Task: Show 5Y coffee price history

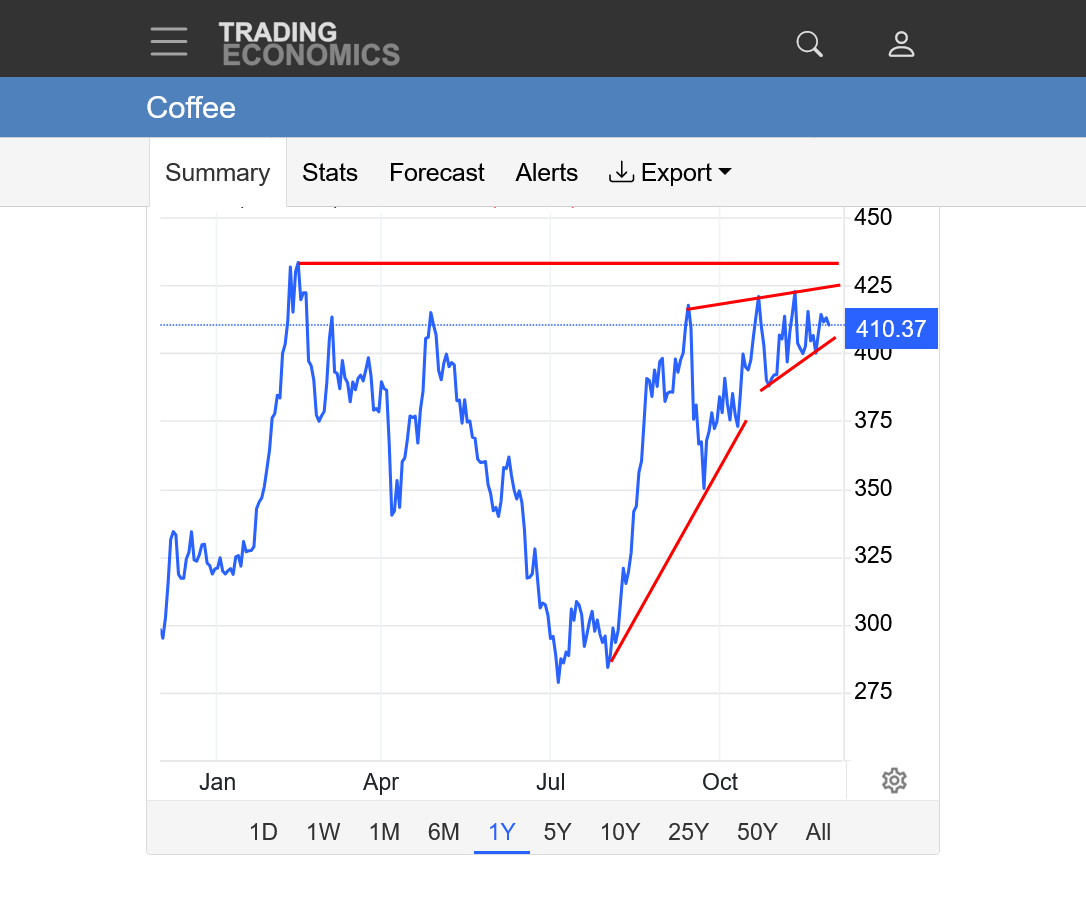Action: [557, 832]
